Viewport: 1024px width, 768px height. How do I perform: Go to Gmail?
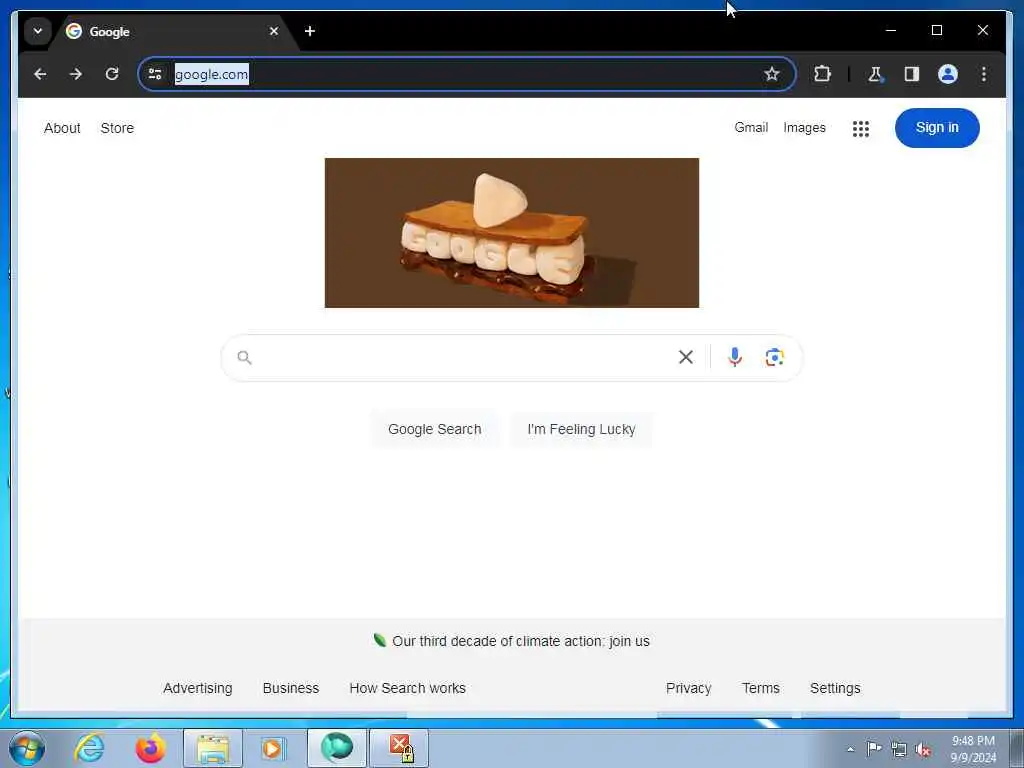point(751,127)
